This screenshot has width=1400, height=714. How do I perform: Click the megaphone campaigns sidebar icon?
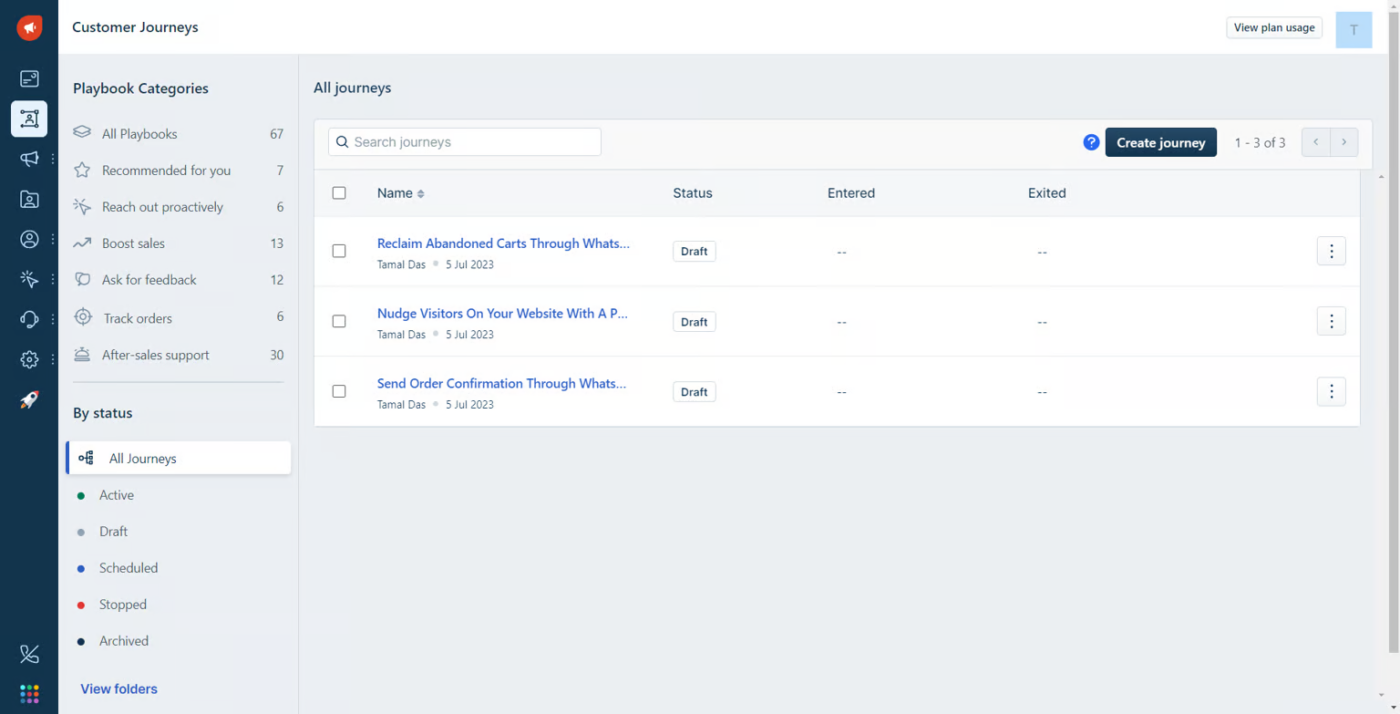29,159
